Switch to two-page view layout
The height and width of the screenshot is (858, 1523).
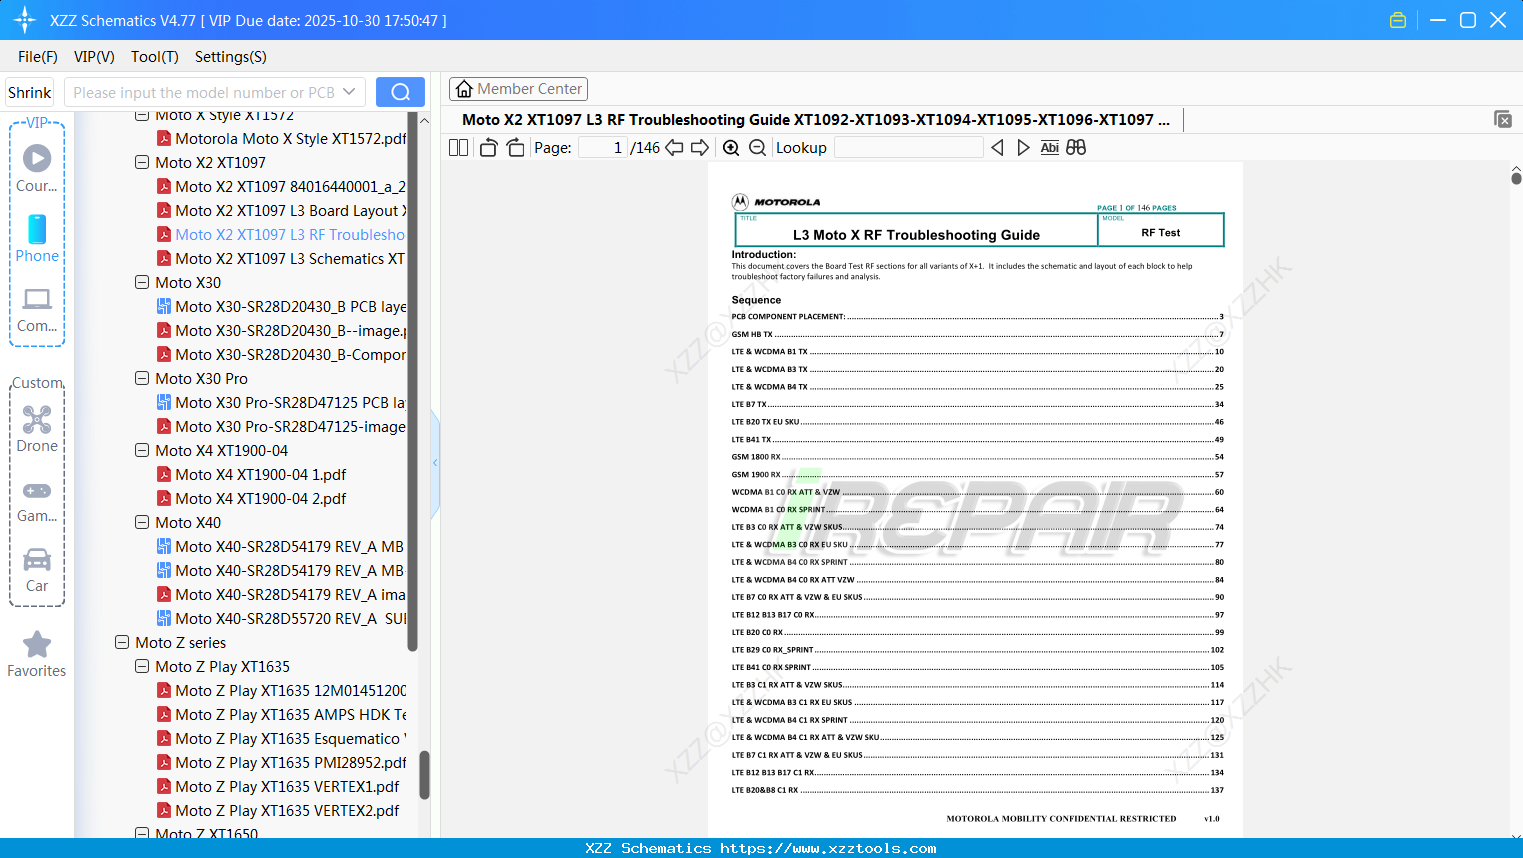coord(457,147)
